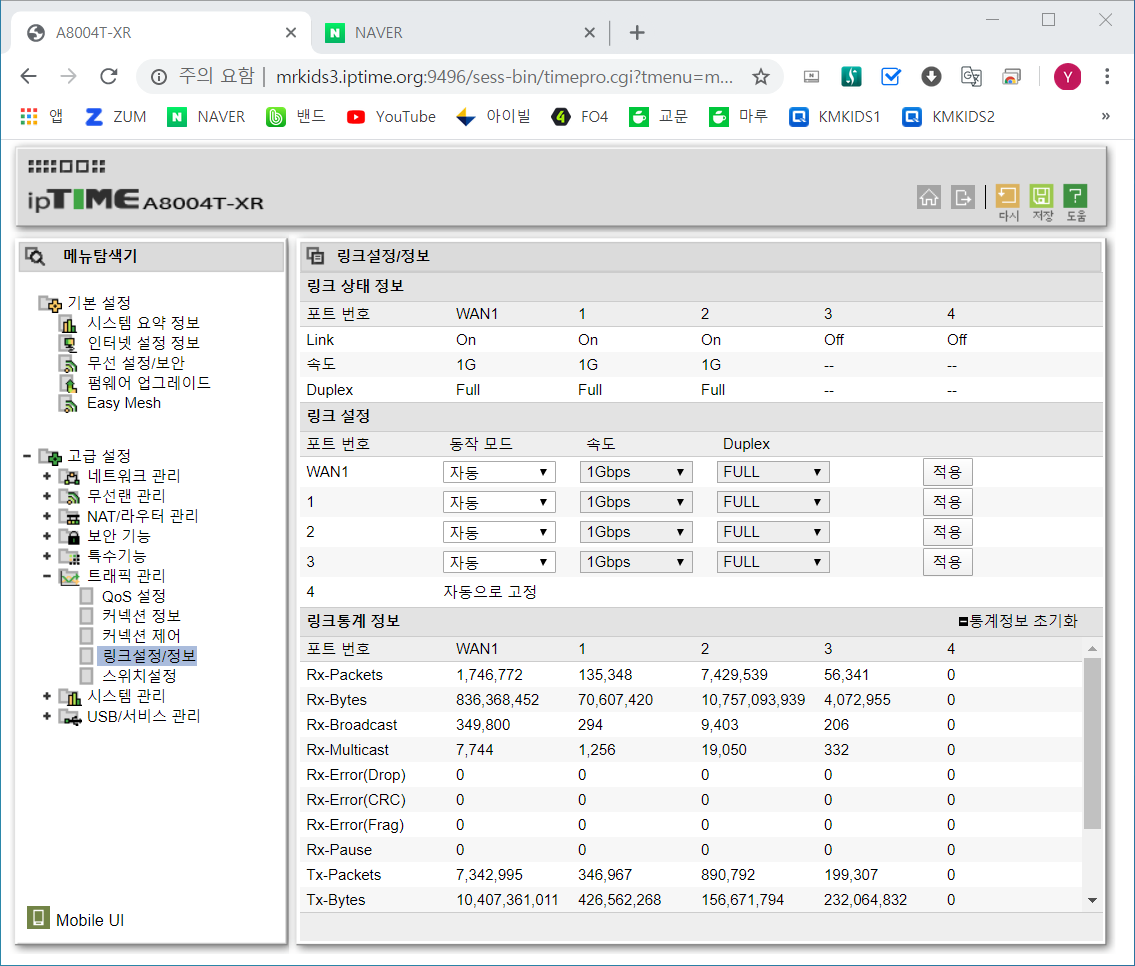Open the ZUM bookmark
This screenshot has width=1135, height=966.
[x=116, y=116]
